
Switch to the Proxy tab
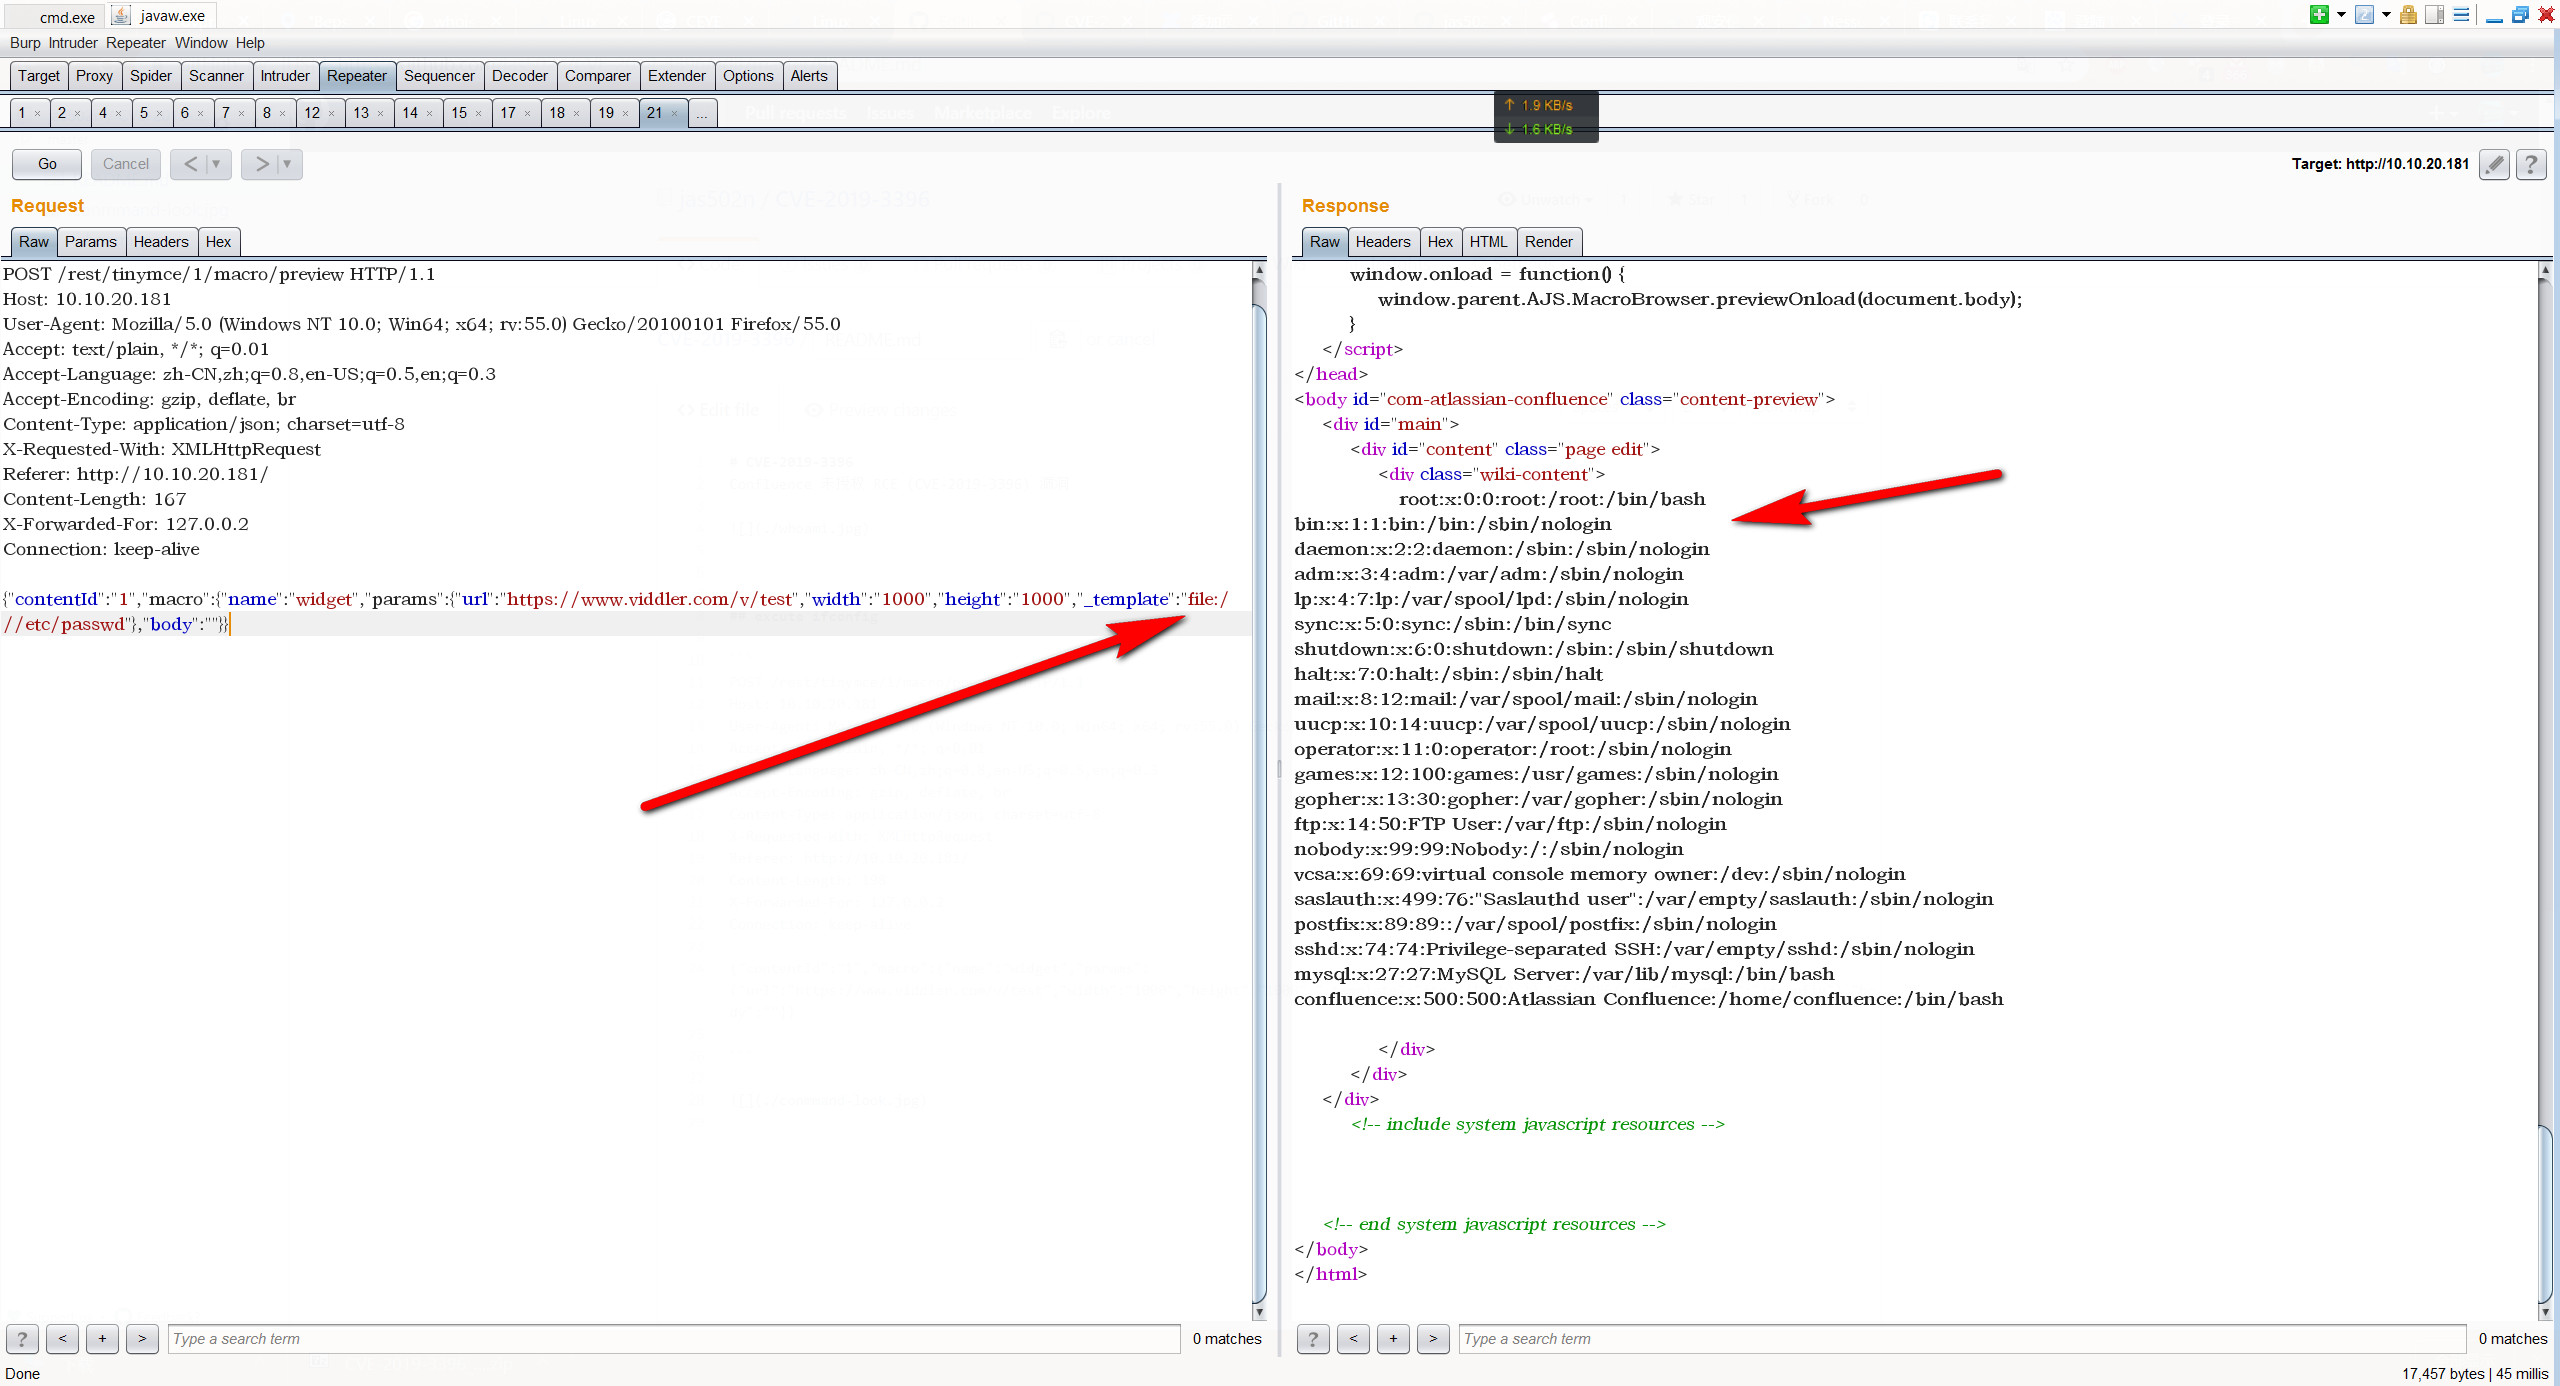[x=94, y=76]
